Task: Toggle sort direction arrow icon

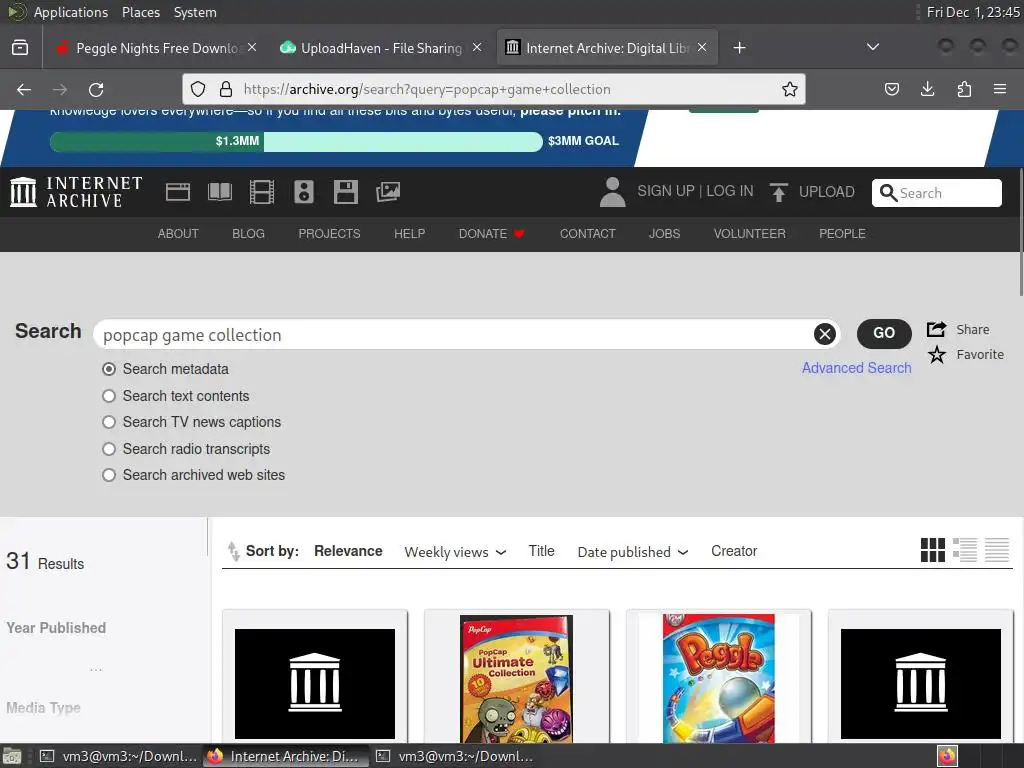Action: pyautogui.click(x=233, y=552)
